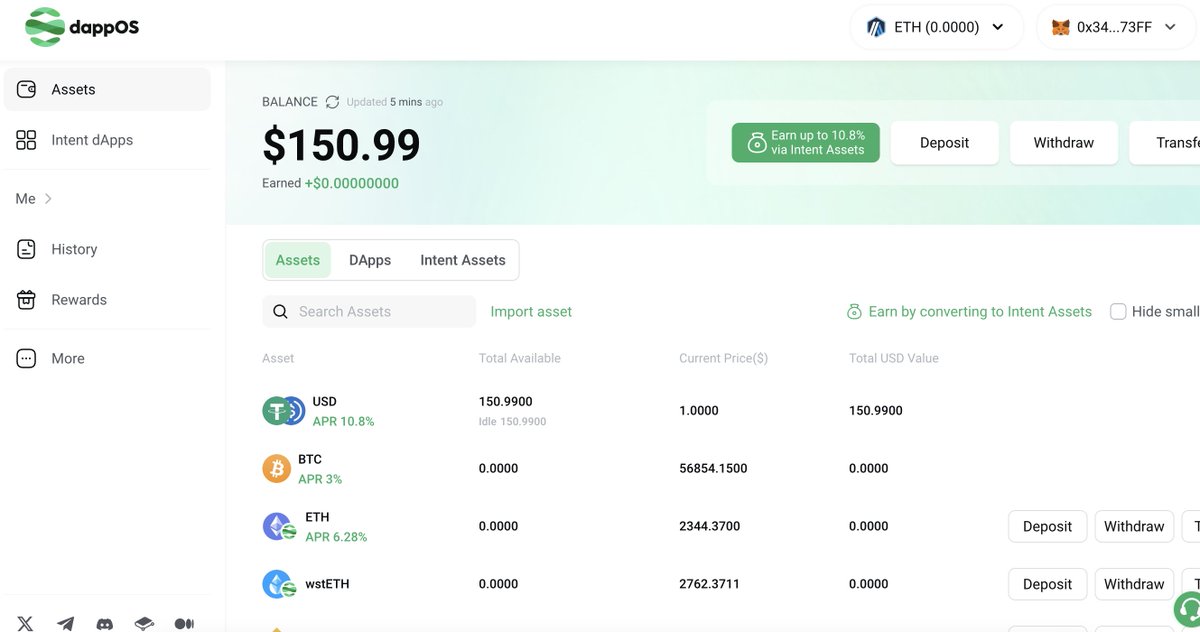
Task: Focus the Search Assets field
Action: coord(369,311)
